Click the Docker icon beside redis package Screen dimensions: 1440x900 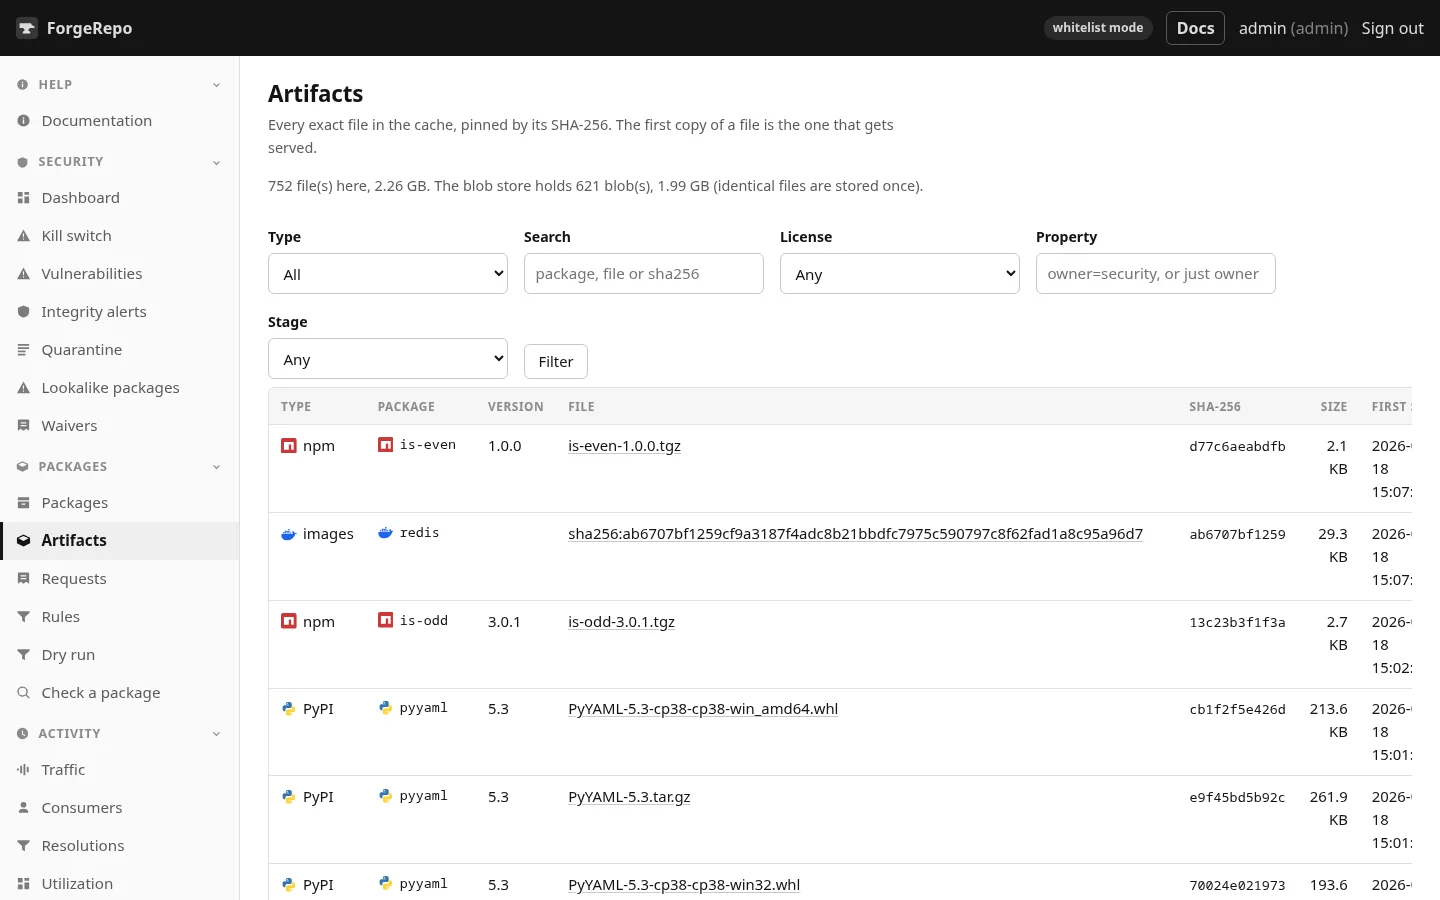[385, 533]
